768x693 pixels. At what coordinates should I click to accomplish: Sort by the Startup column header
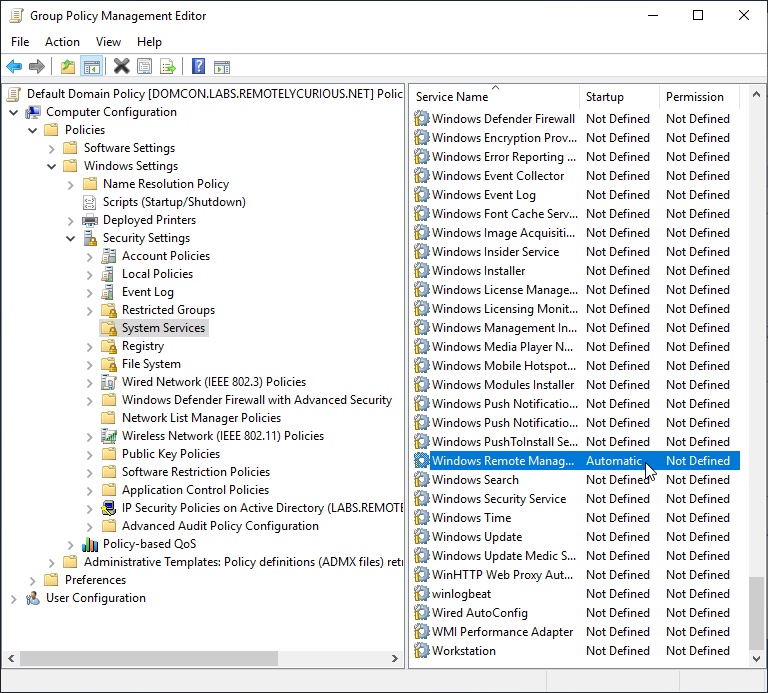(619, 97)
